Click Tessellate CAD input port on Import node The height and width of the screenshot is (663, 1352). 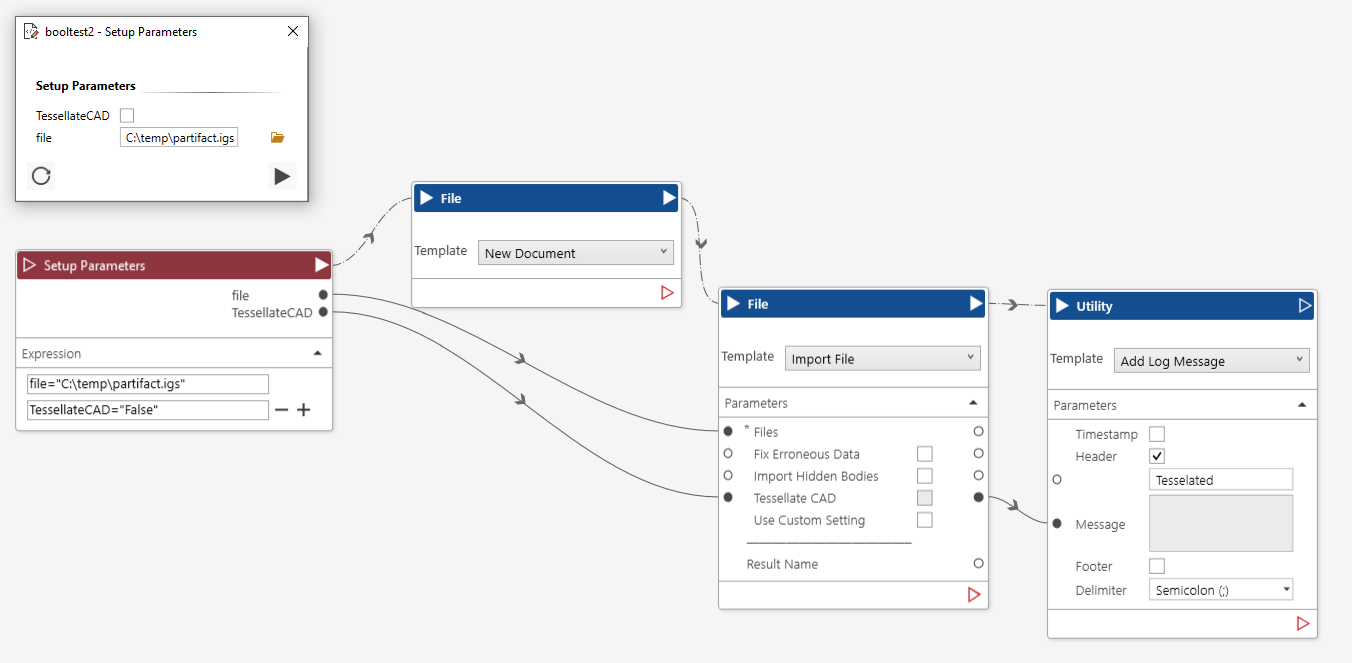(x=728, y=497)
